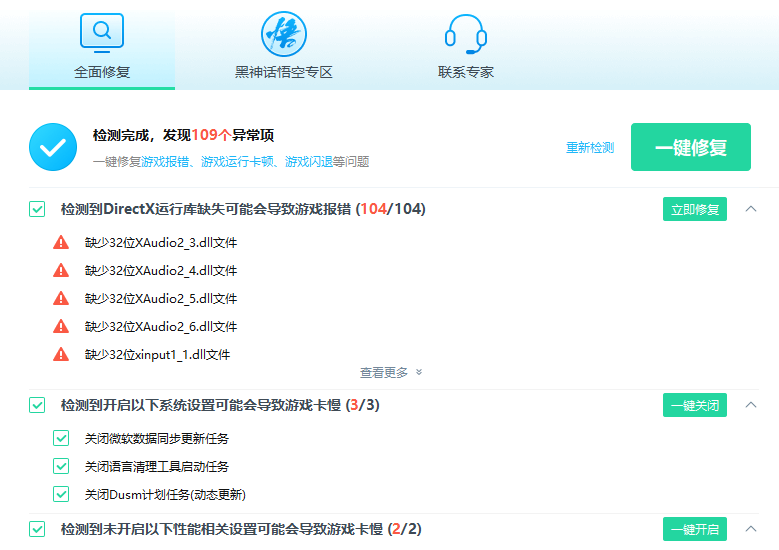Click the 检测完成，发现109个异常项 heading
This screenshot has height=550, width=779.
click(183, 135)
